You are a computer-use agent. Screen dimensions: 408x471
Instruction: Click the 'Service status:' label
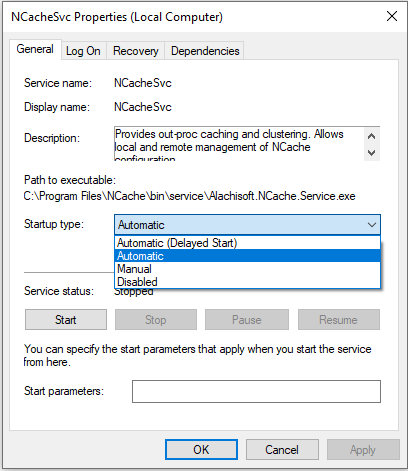click(59, 291)
